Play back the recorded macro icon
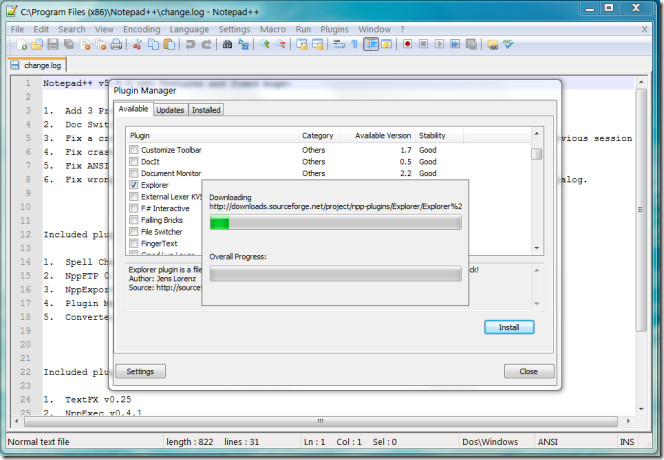This screenshot has width=664, height=460. pyautogui.click(x=439, y=44)
